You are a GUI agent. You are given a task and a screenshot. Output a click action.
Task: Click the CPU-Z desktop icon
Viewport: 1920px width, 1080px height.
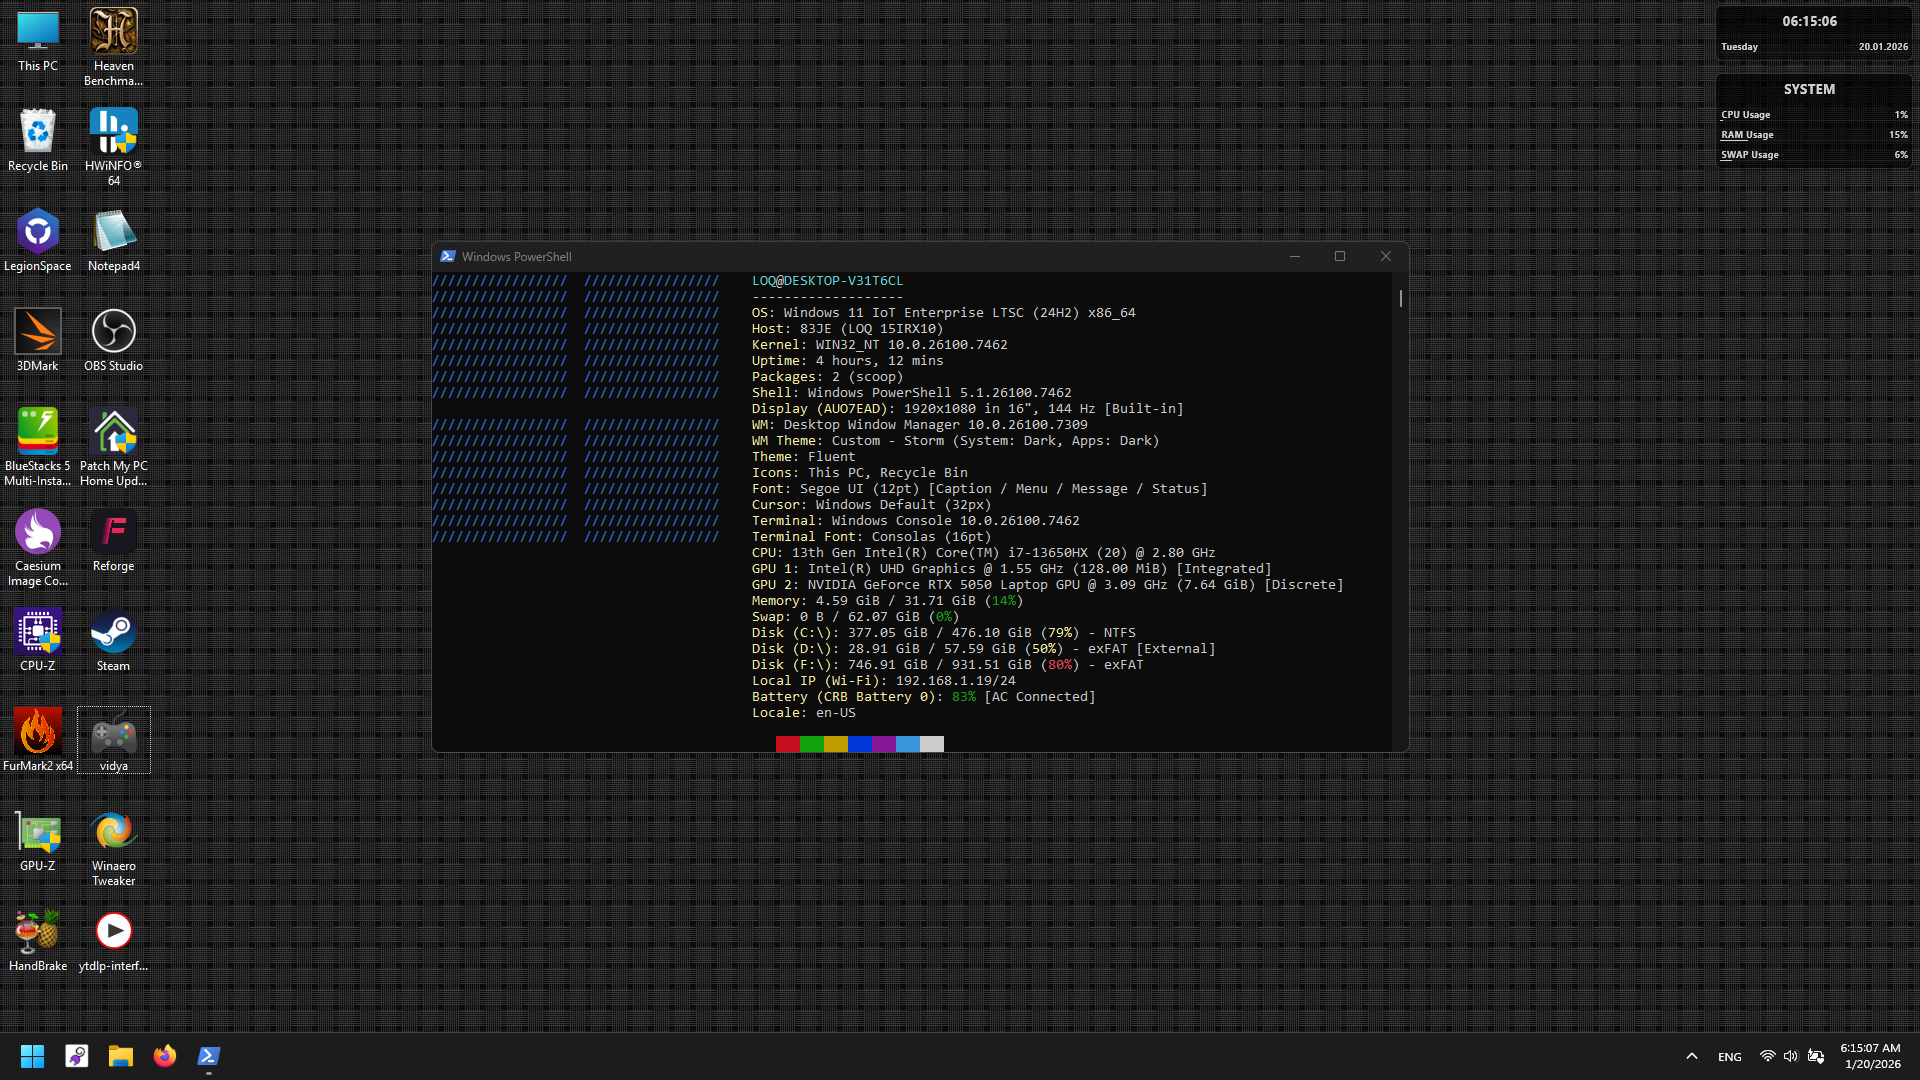[37, 632]
